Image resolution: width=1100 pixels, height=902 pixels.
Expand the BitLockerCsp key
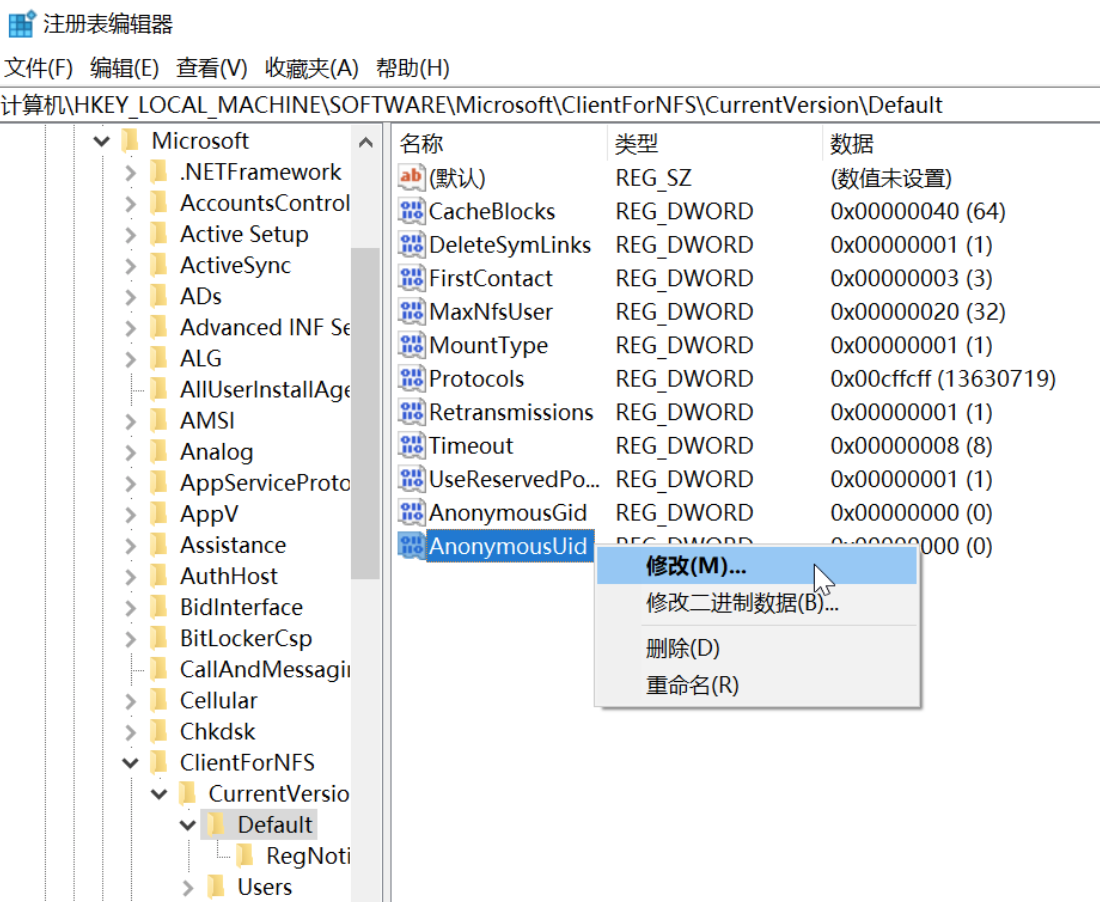click(130, 639)
